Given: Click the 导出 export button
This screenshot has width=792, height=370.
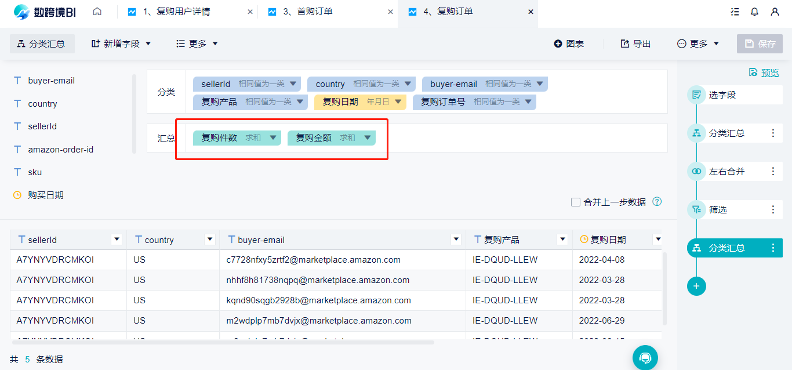Looking at the screenshot, I should pyautogui.click(x=635, y=44).
